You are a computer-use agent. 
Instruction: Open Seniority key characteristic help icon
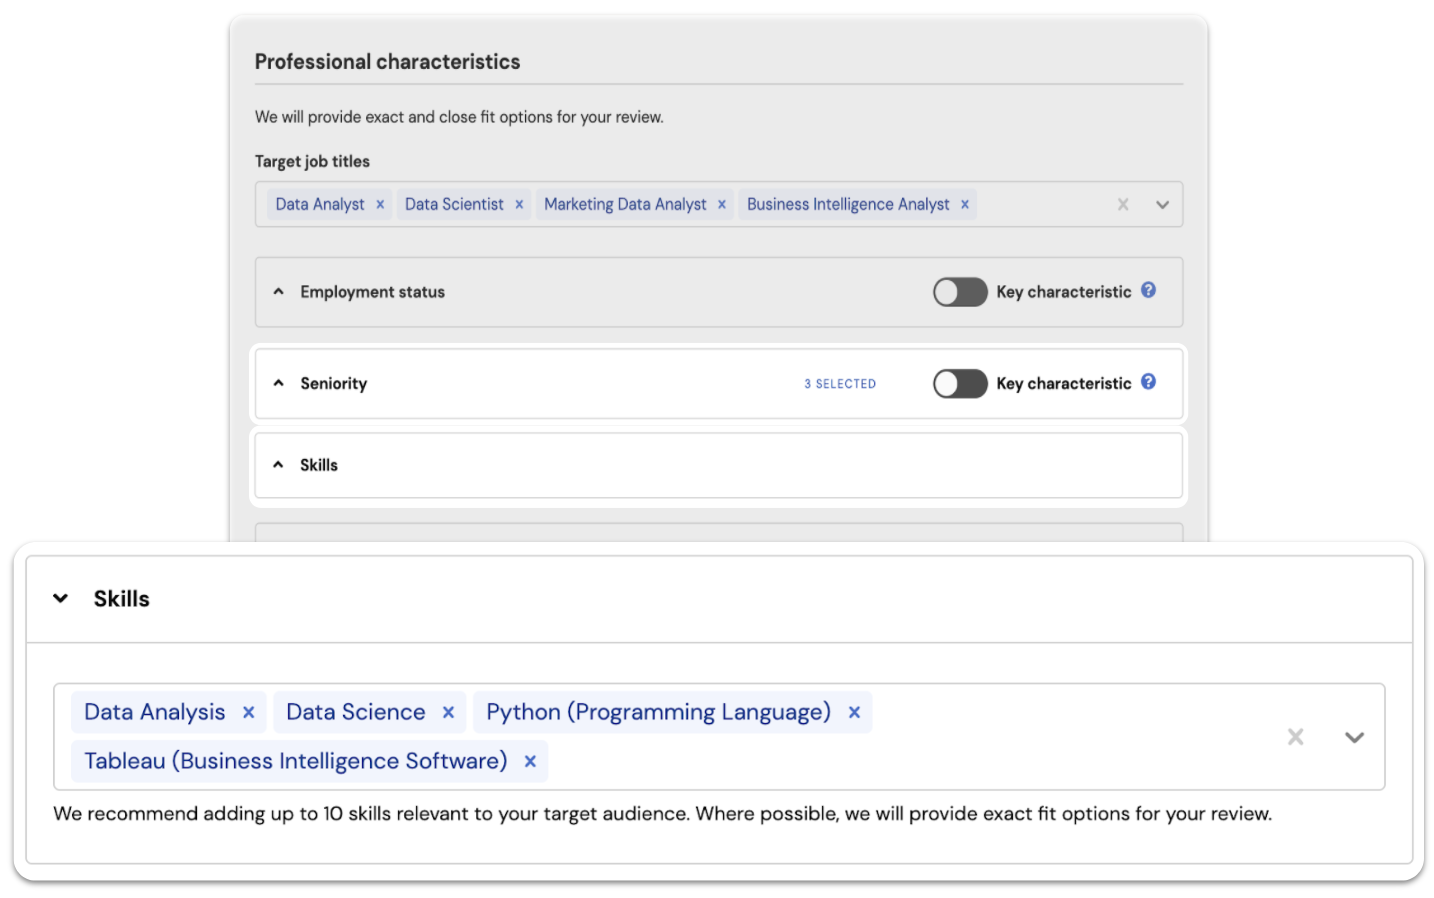[1149, 382]
